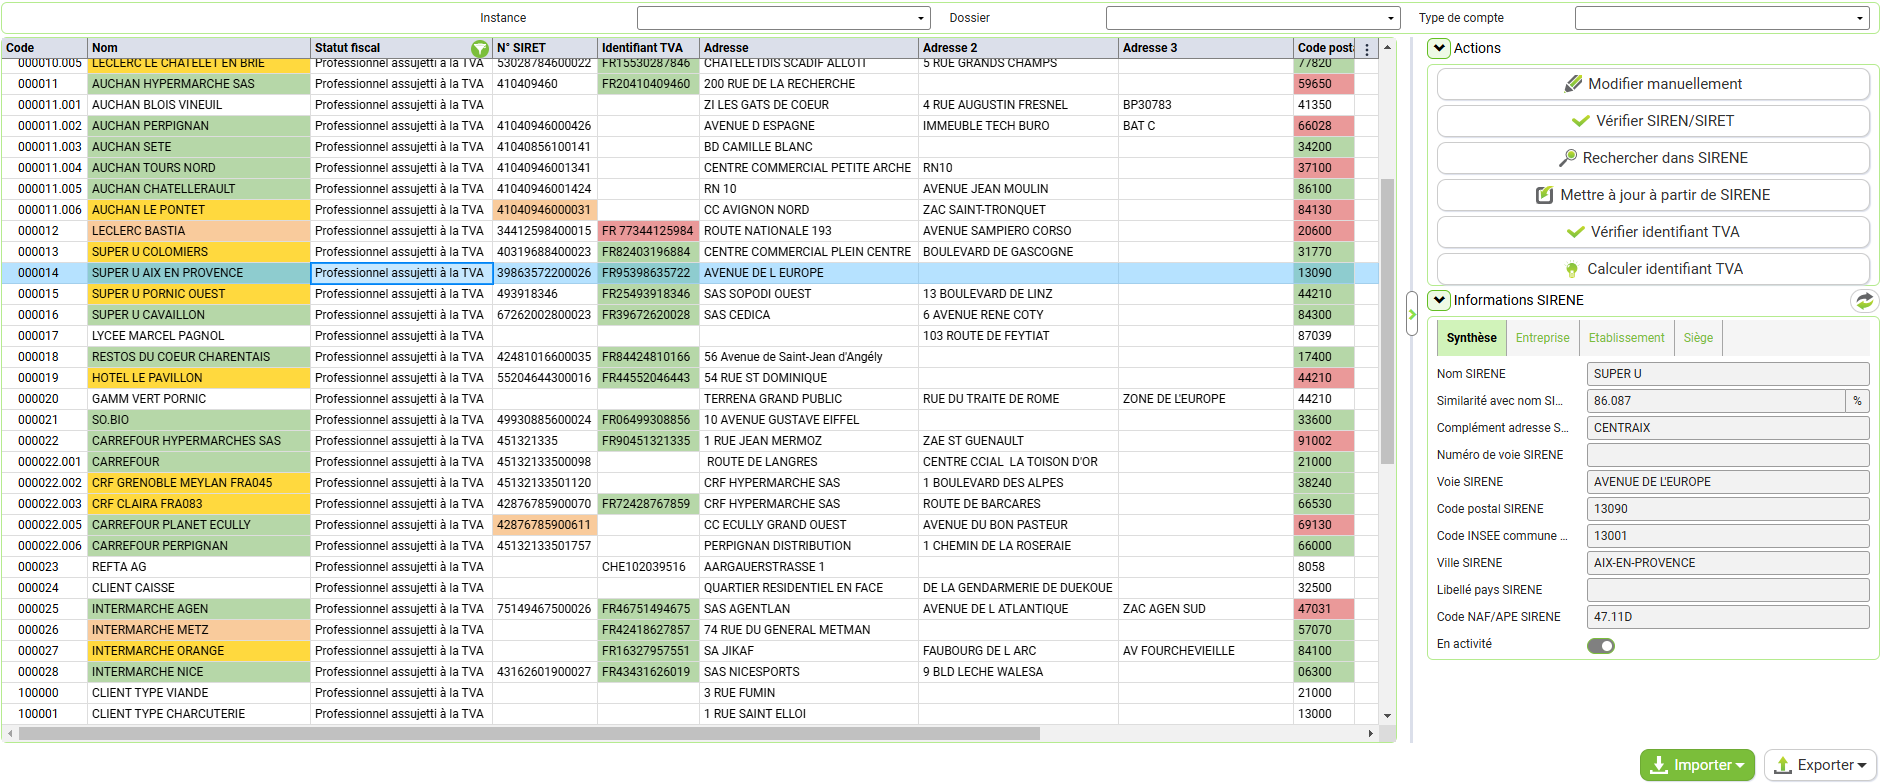Image resolution: width=1880 pixels, height=783 pixels.
Task: Click the Ville SIRENE field
Action: (x=1728, y=563)
